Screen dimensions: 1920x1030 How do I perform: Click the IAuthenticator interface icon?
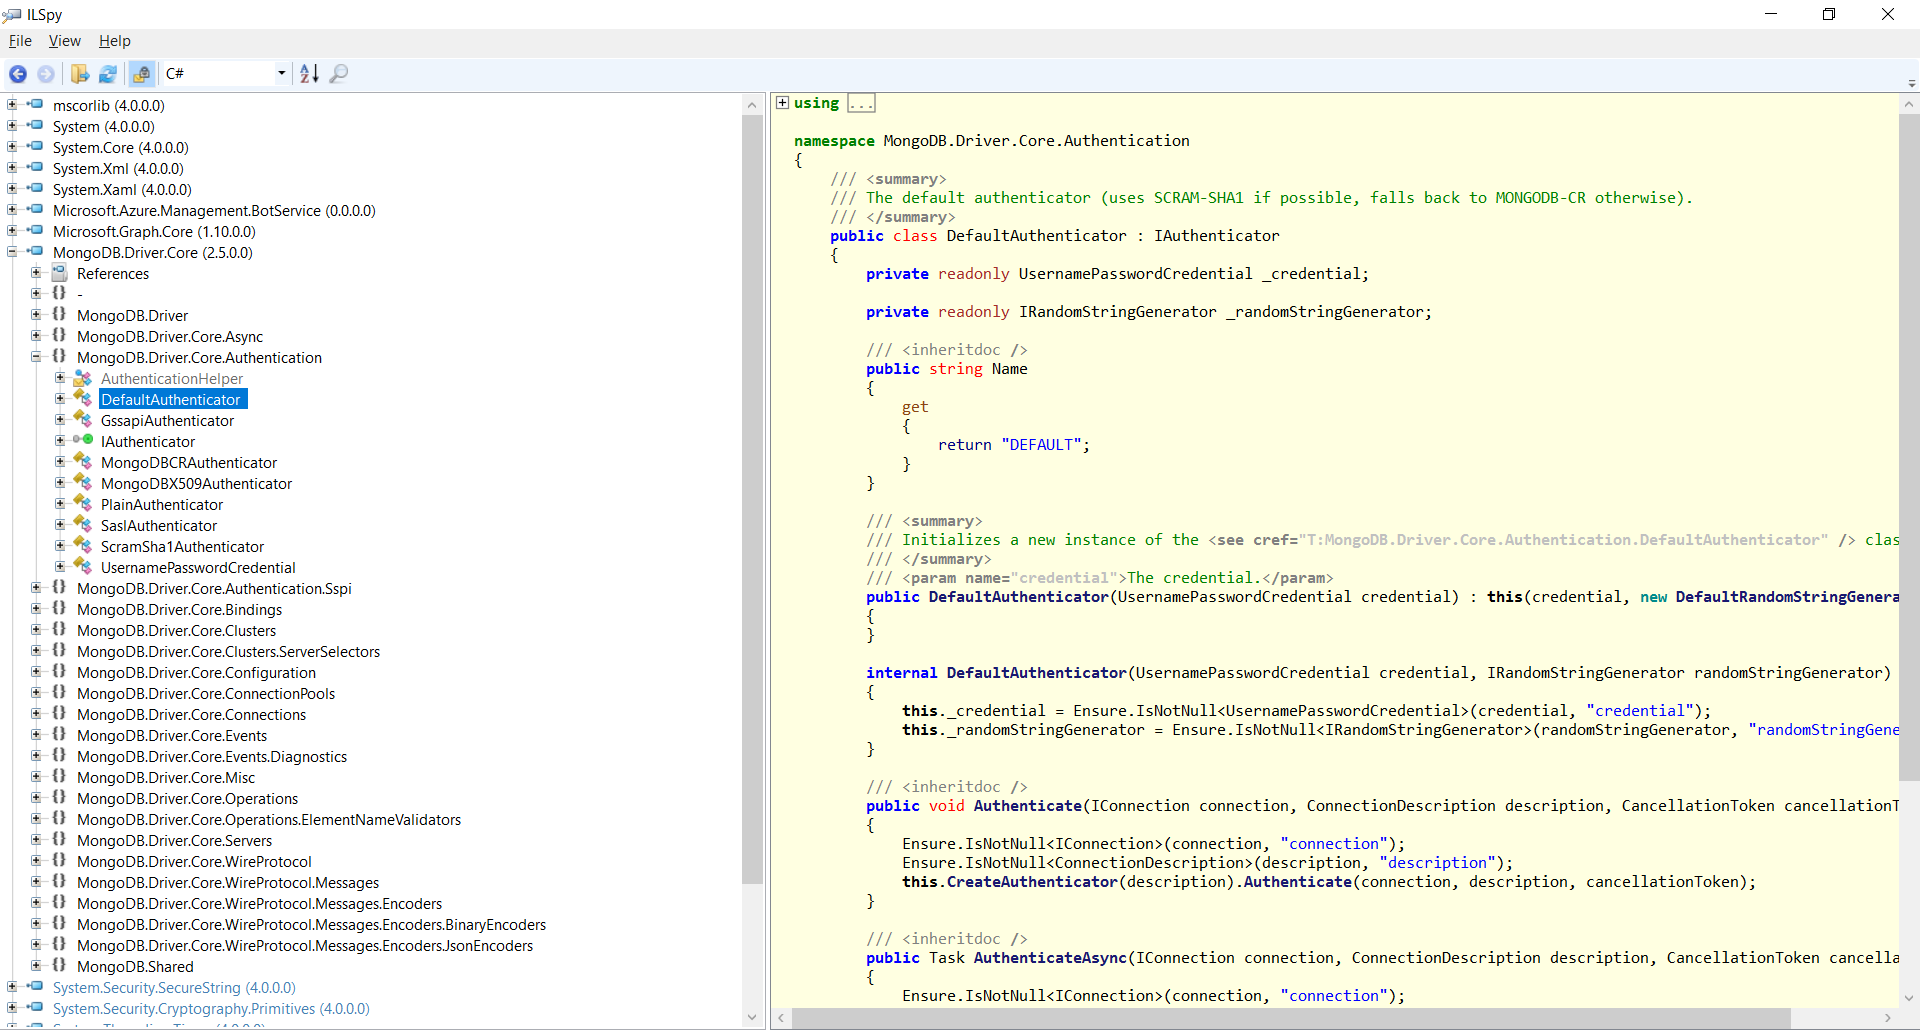pyautogui.click(x=83, y=441)
